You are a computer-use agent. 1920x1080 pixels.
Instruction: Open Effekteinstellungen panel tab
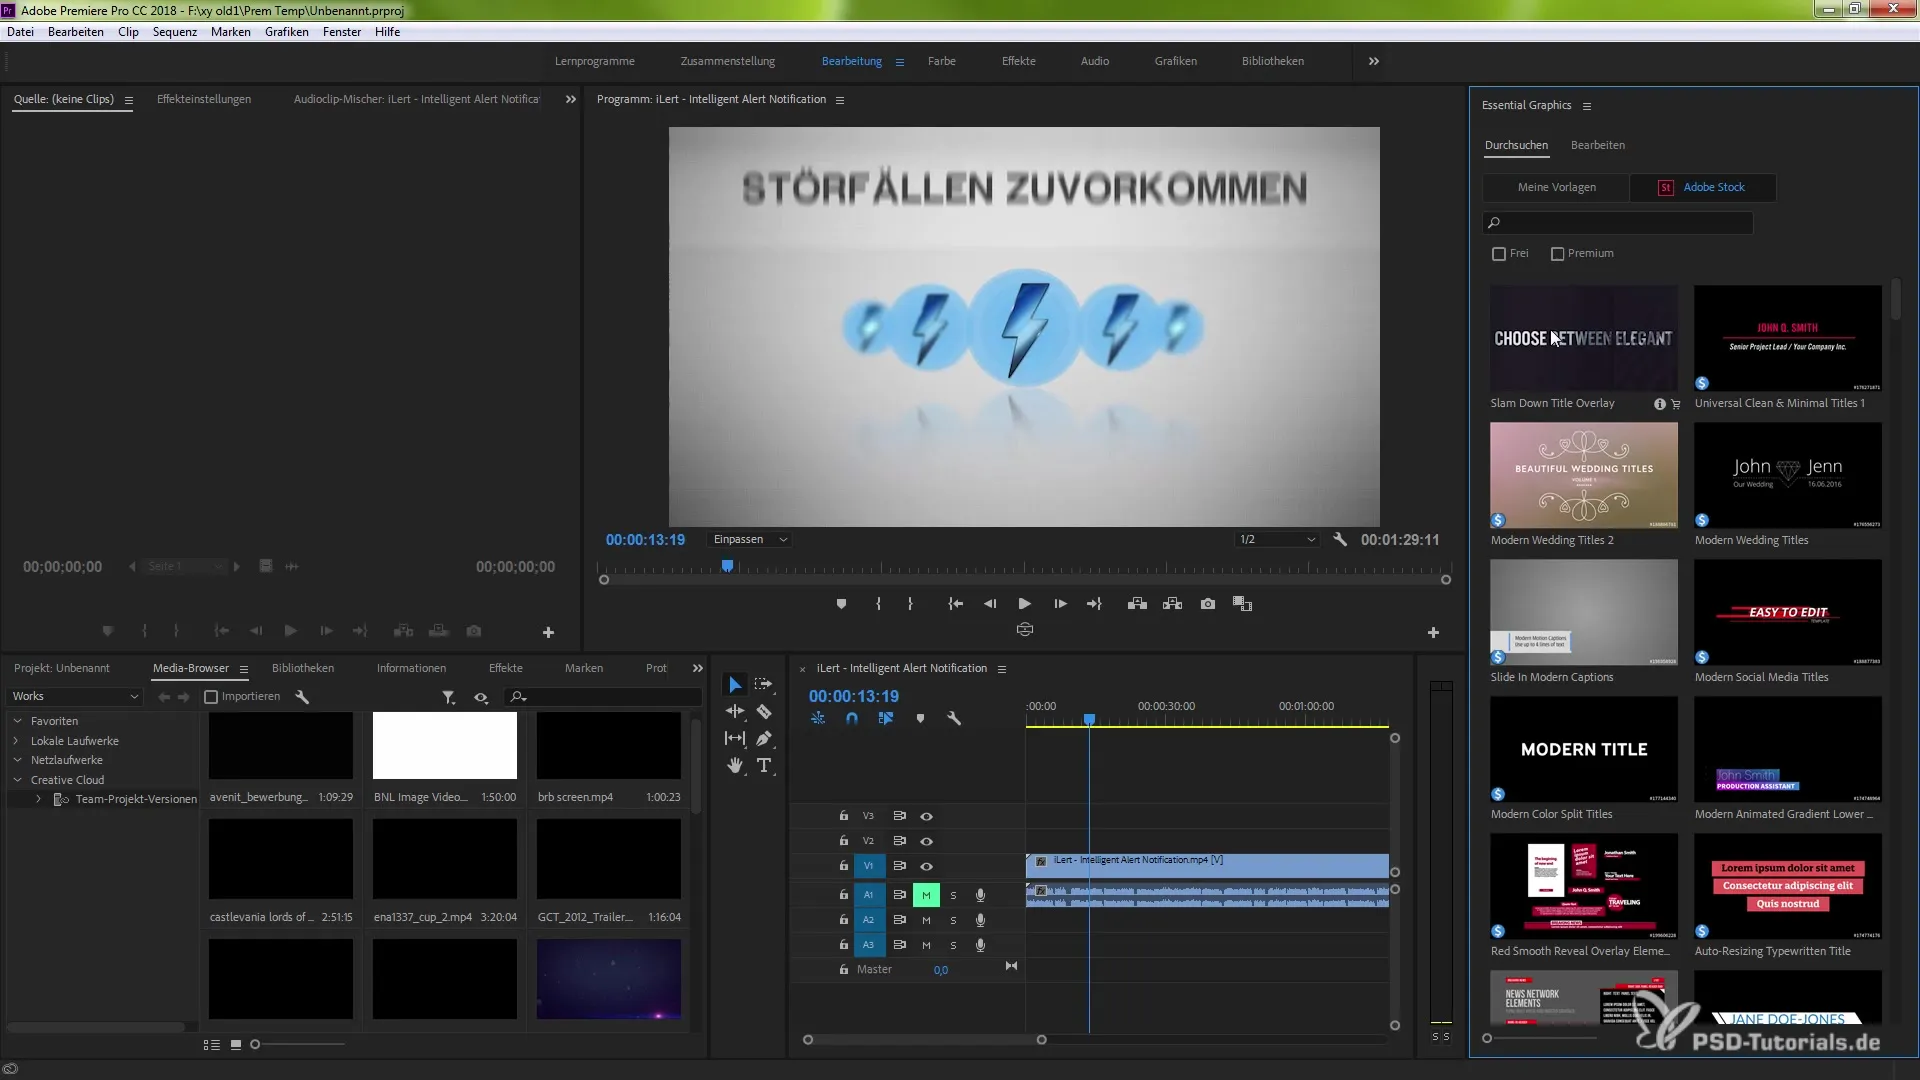pos(204,99)
